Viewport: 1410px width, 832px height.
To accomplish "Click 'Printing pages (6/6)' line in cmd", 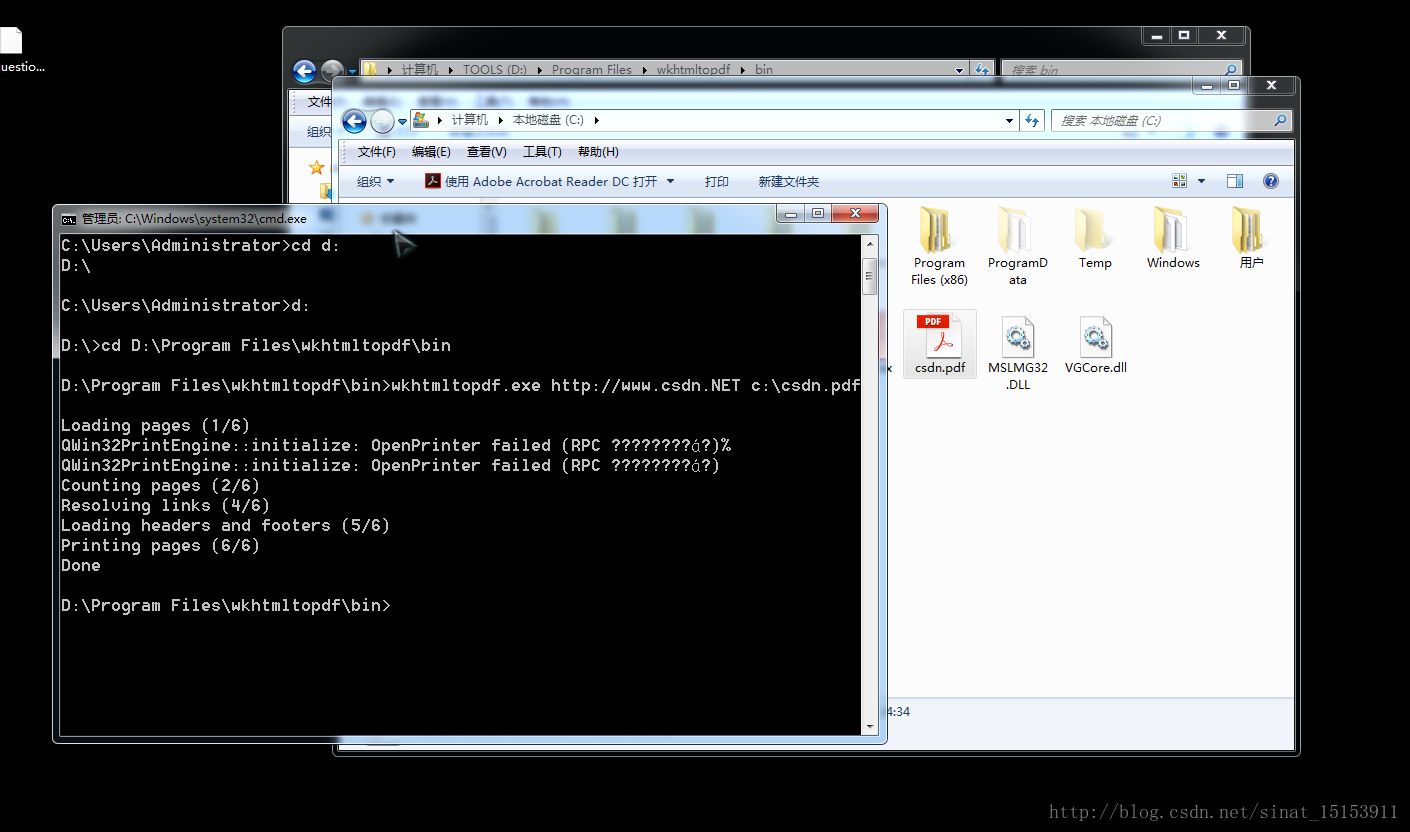I will (160, 546).
